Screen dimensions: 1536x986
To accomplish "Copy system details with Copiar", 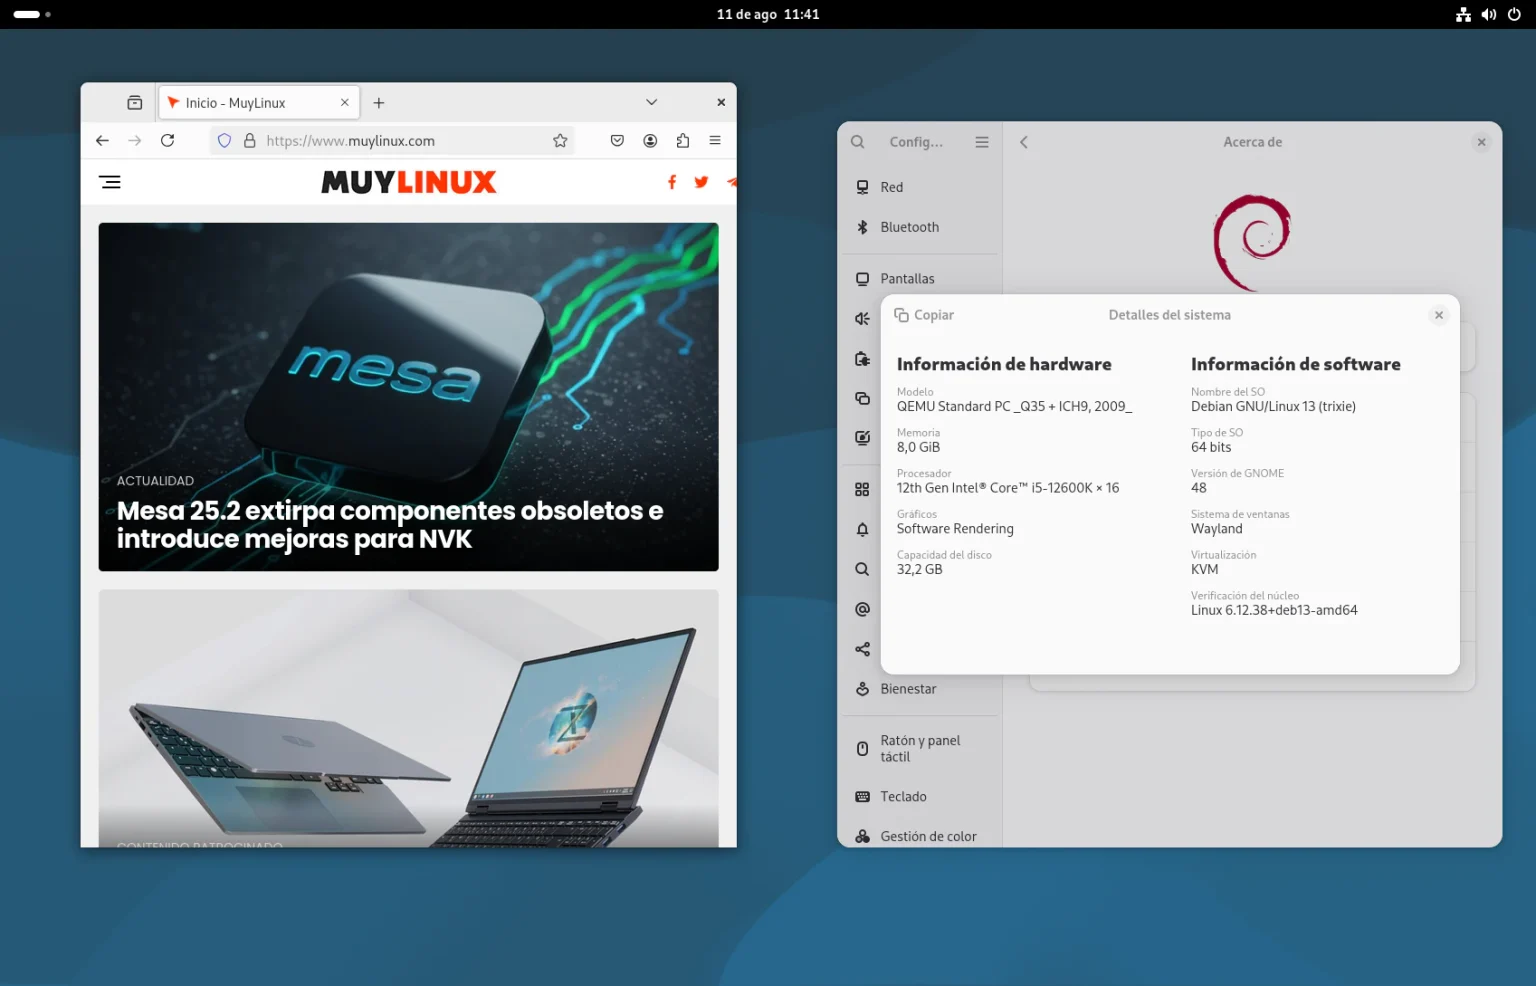I will 924,315.
